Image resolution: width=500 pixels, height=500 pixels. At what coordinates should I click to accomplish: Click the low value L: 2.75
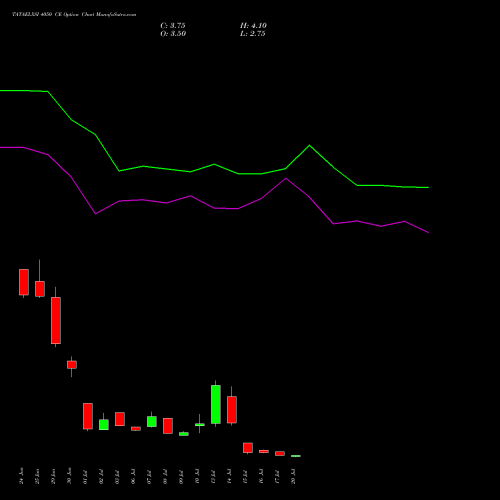click(253, 34)
